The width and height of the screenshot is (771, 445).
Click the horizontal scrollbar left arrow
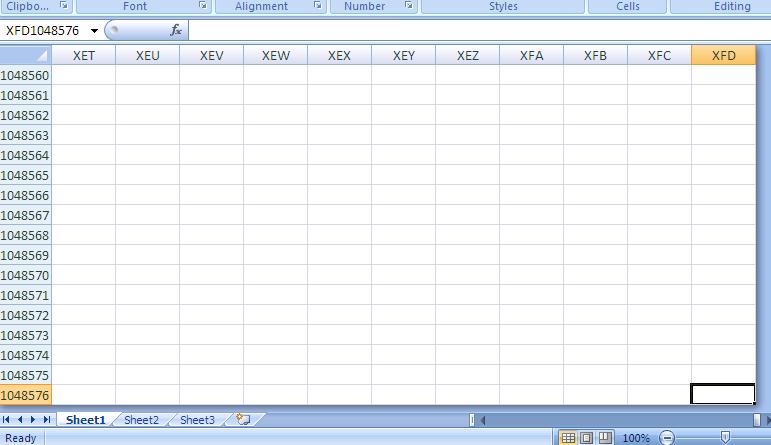tap(483, 420)
